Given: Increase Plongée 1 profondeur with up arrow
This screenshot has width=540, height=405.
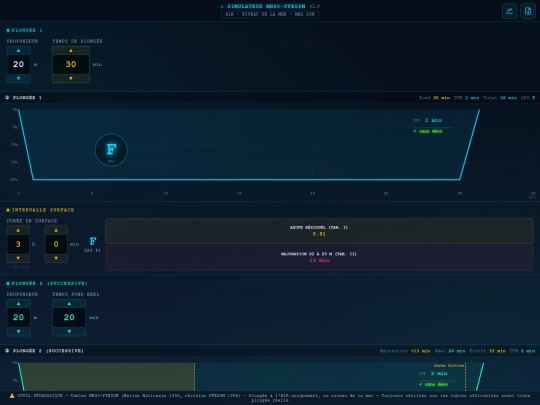Looking at the screenshot, I should click(x=19, y=51).
